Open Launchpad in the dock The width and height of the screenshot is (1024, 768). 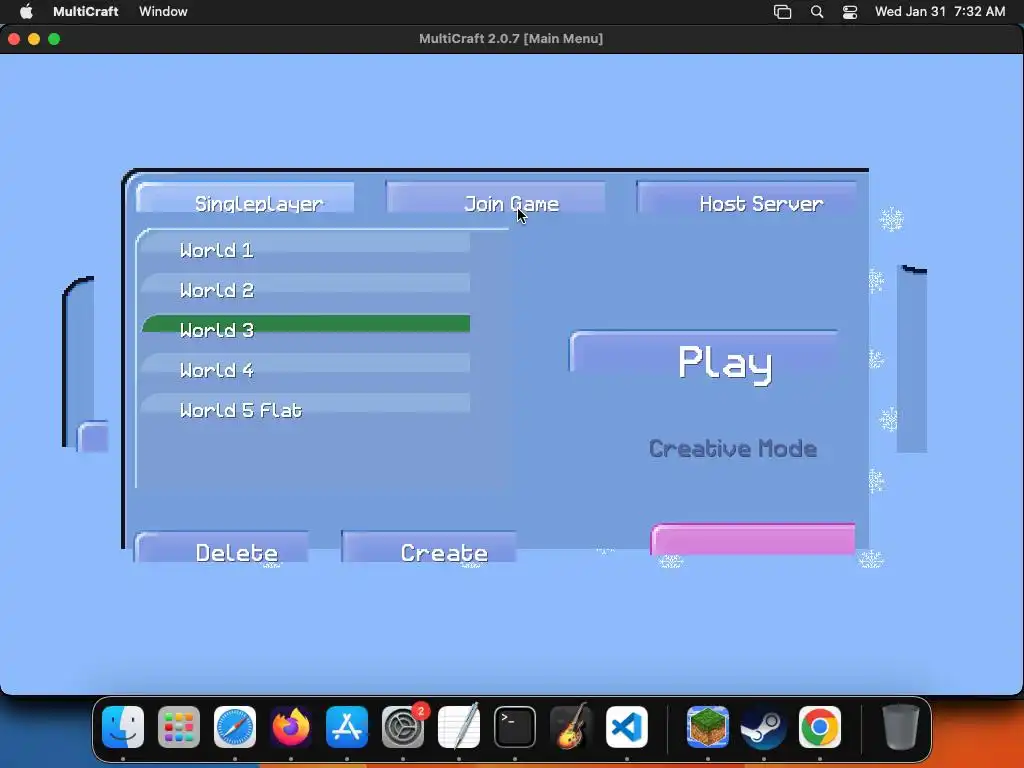pos(179,727)
